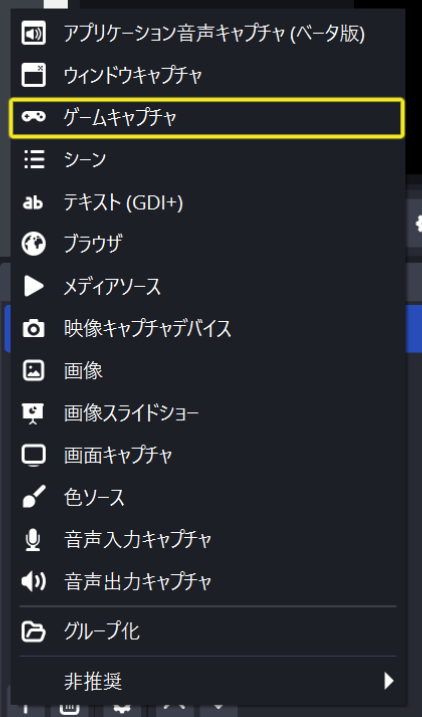Click the projector icon for 画像スライドショー
This screenshot has height=717, width=422.
coord(33,413)
